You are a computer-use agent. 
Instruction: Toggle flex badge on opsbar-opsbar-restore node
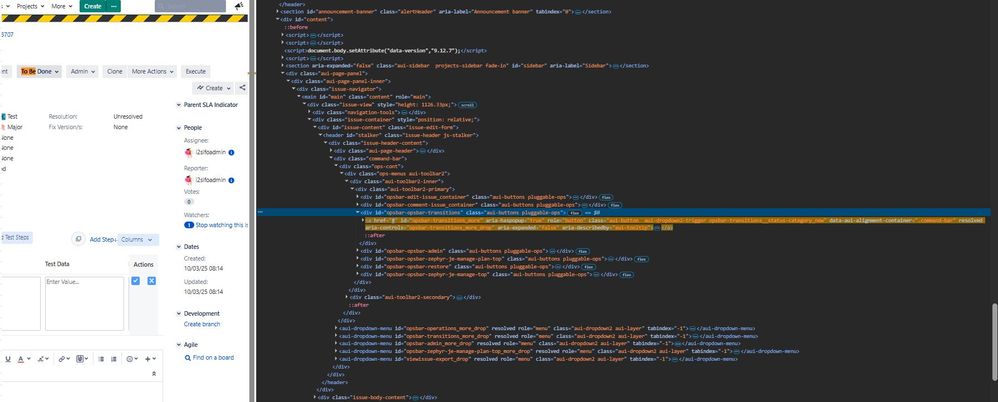[x=589, y=267]
